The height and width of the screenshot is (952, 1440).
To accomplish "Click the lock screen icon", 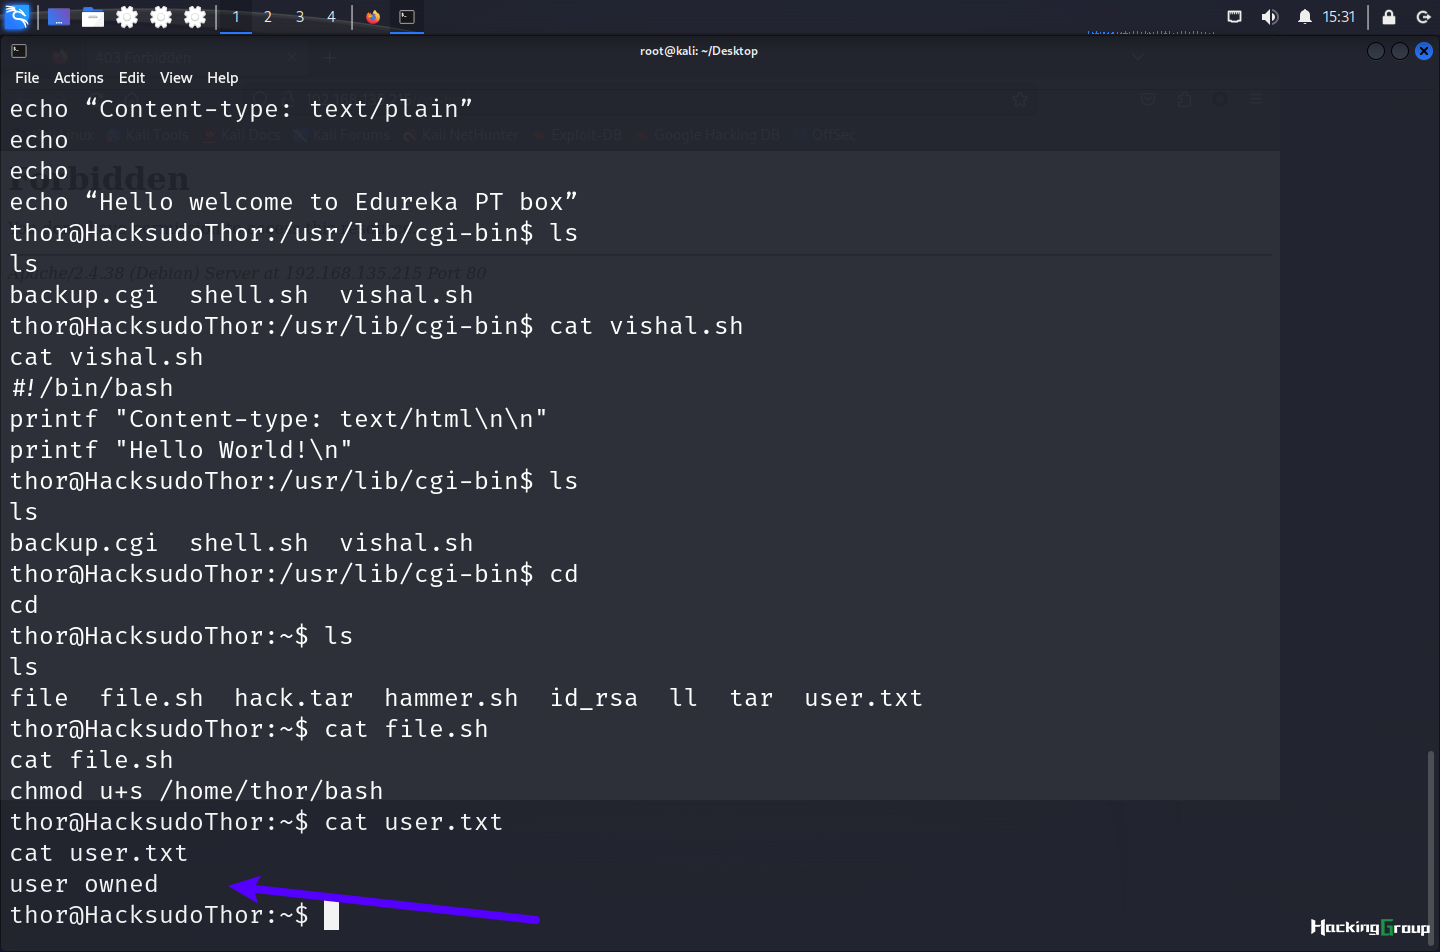I will click(1389, 17).
